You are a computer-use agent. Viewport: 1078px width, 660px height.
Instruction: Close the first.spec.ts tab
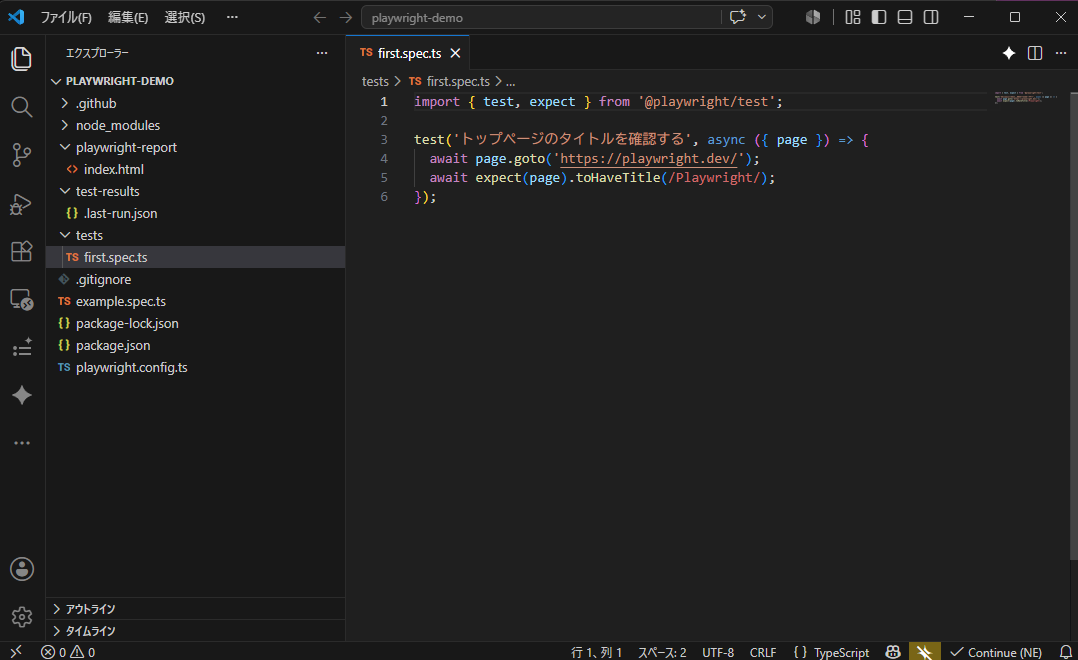(x=455, y=53)
